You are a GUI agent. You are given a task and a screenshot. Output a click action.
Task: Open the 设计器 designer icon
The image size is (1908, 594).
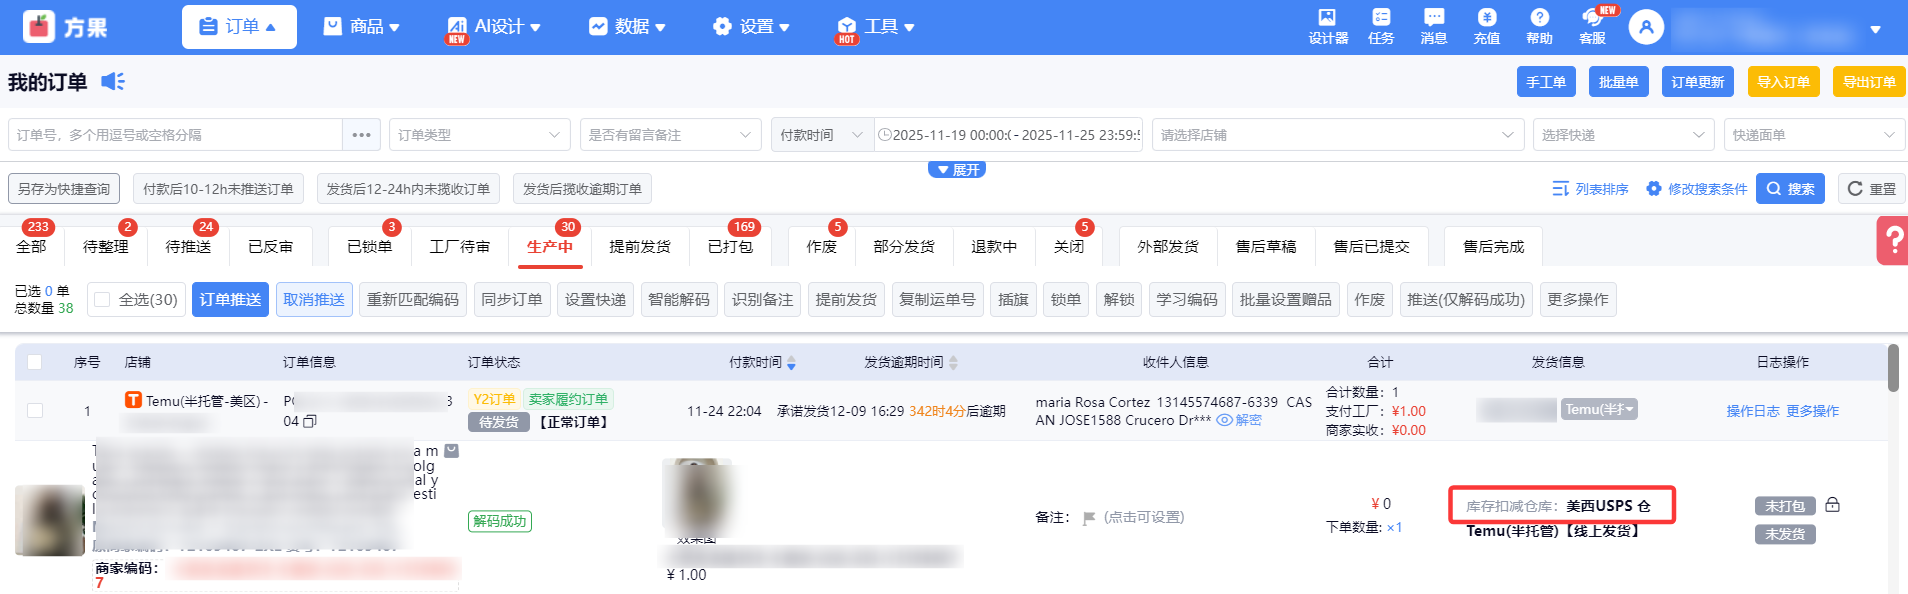1327,27
